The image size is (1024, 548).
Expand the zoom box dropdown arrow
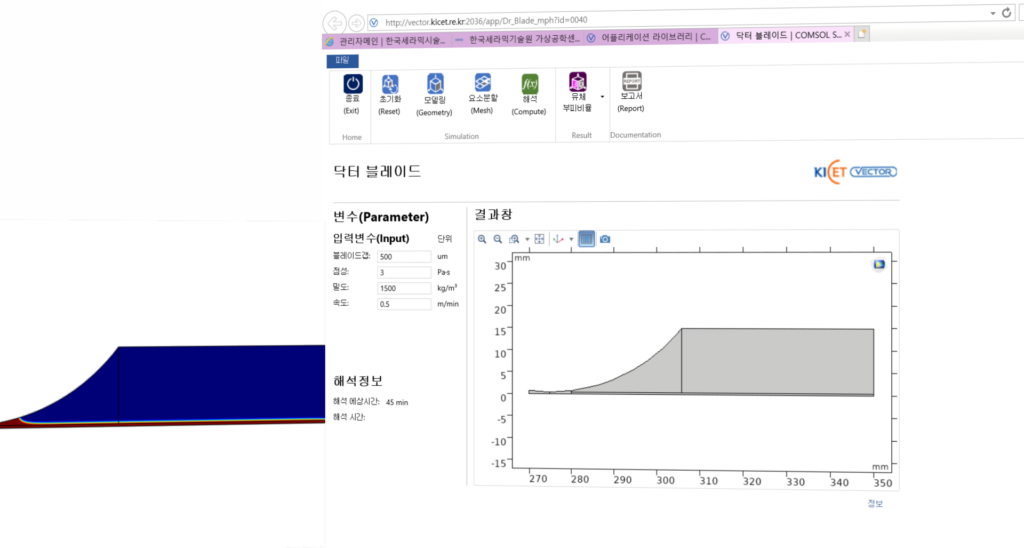coord(527,240)
